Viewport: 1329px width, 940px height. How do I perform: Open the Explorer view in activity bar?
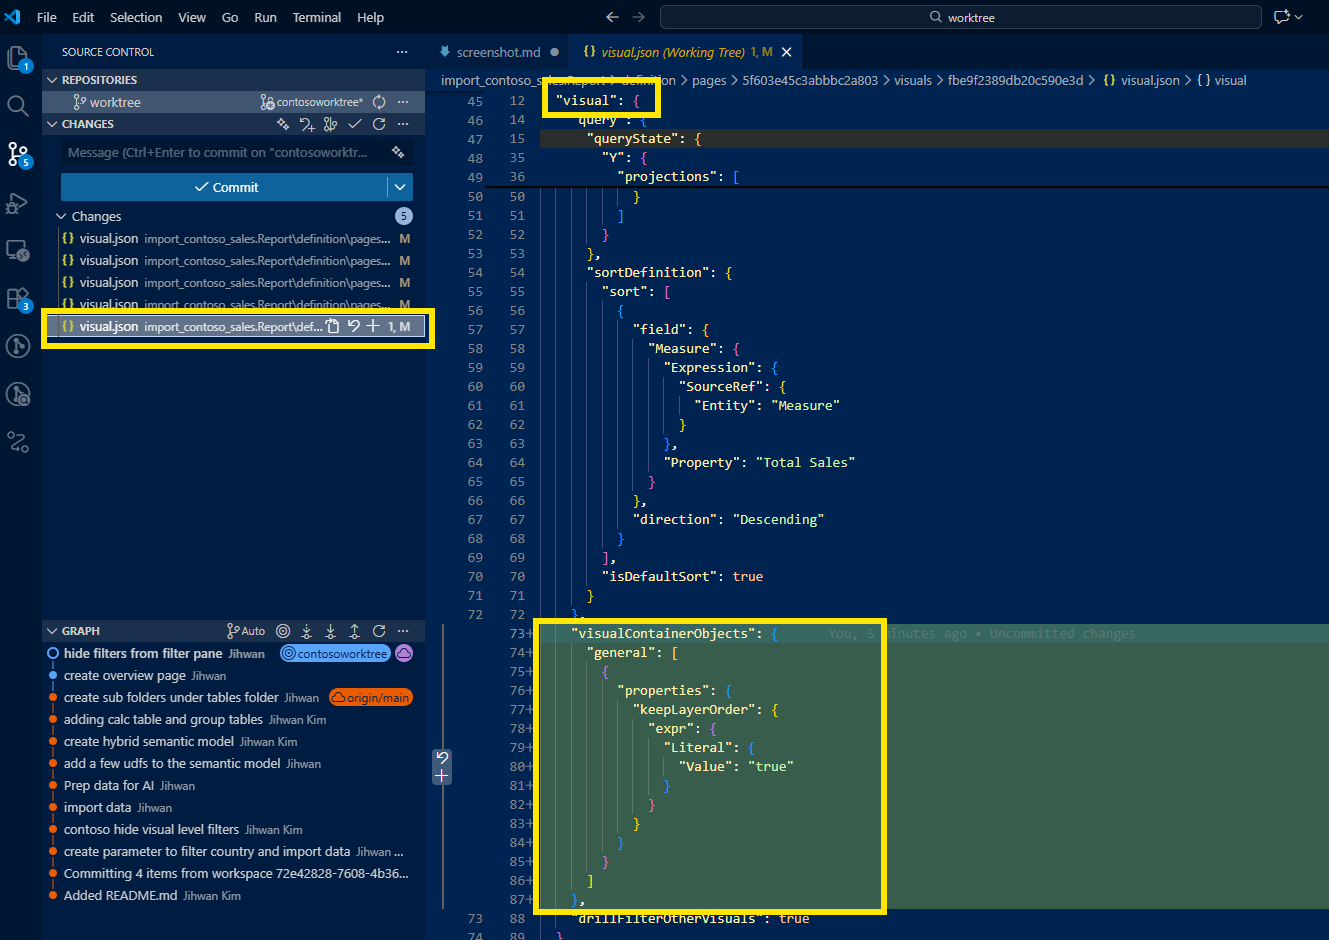pyautogui.click(x=18, y=58)
